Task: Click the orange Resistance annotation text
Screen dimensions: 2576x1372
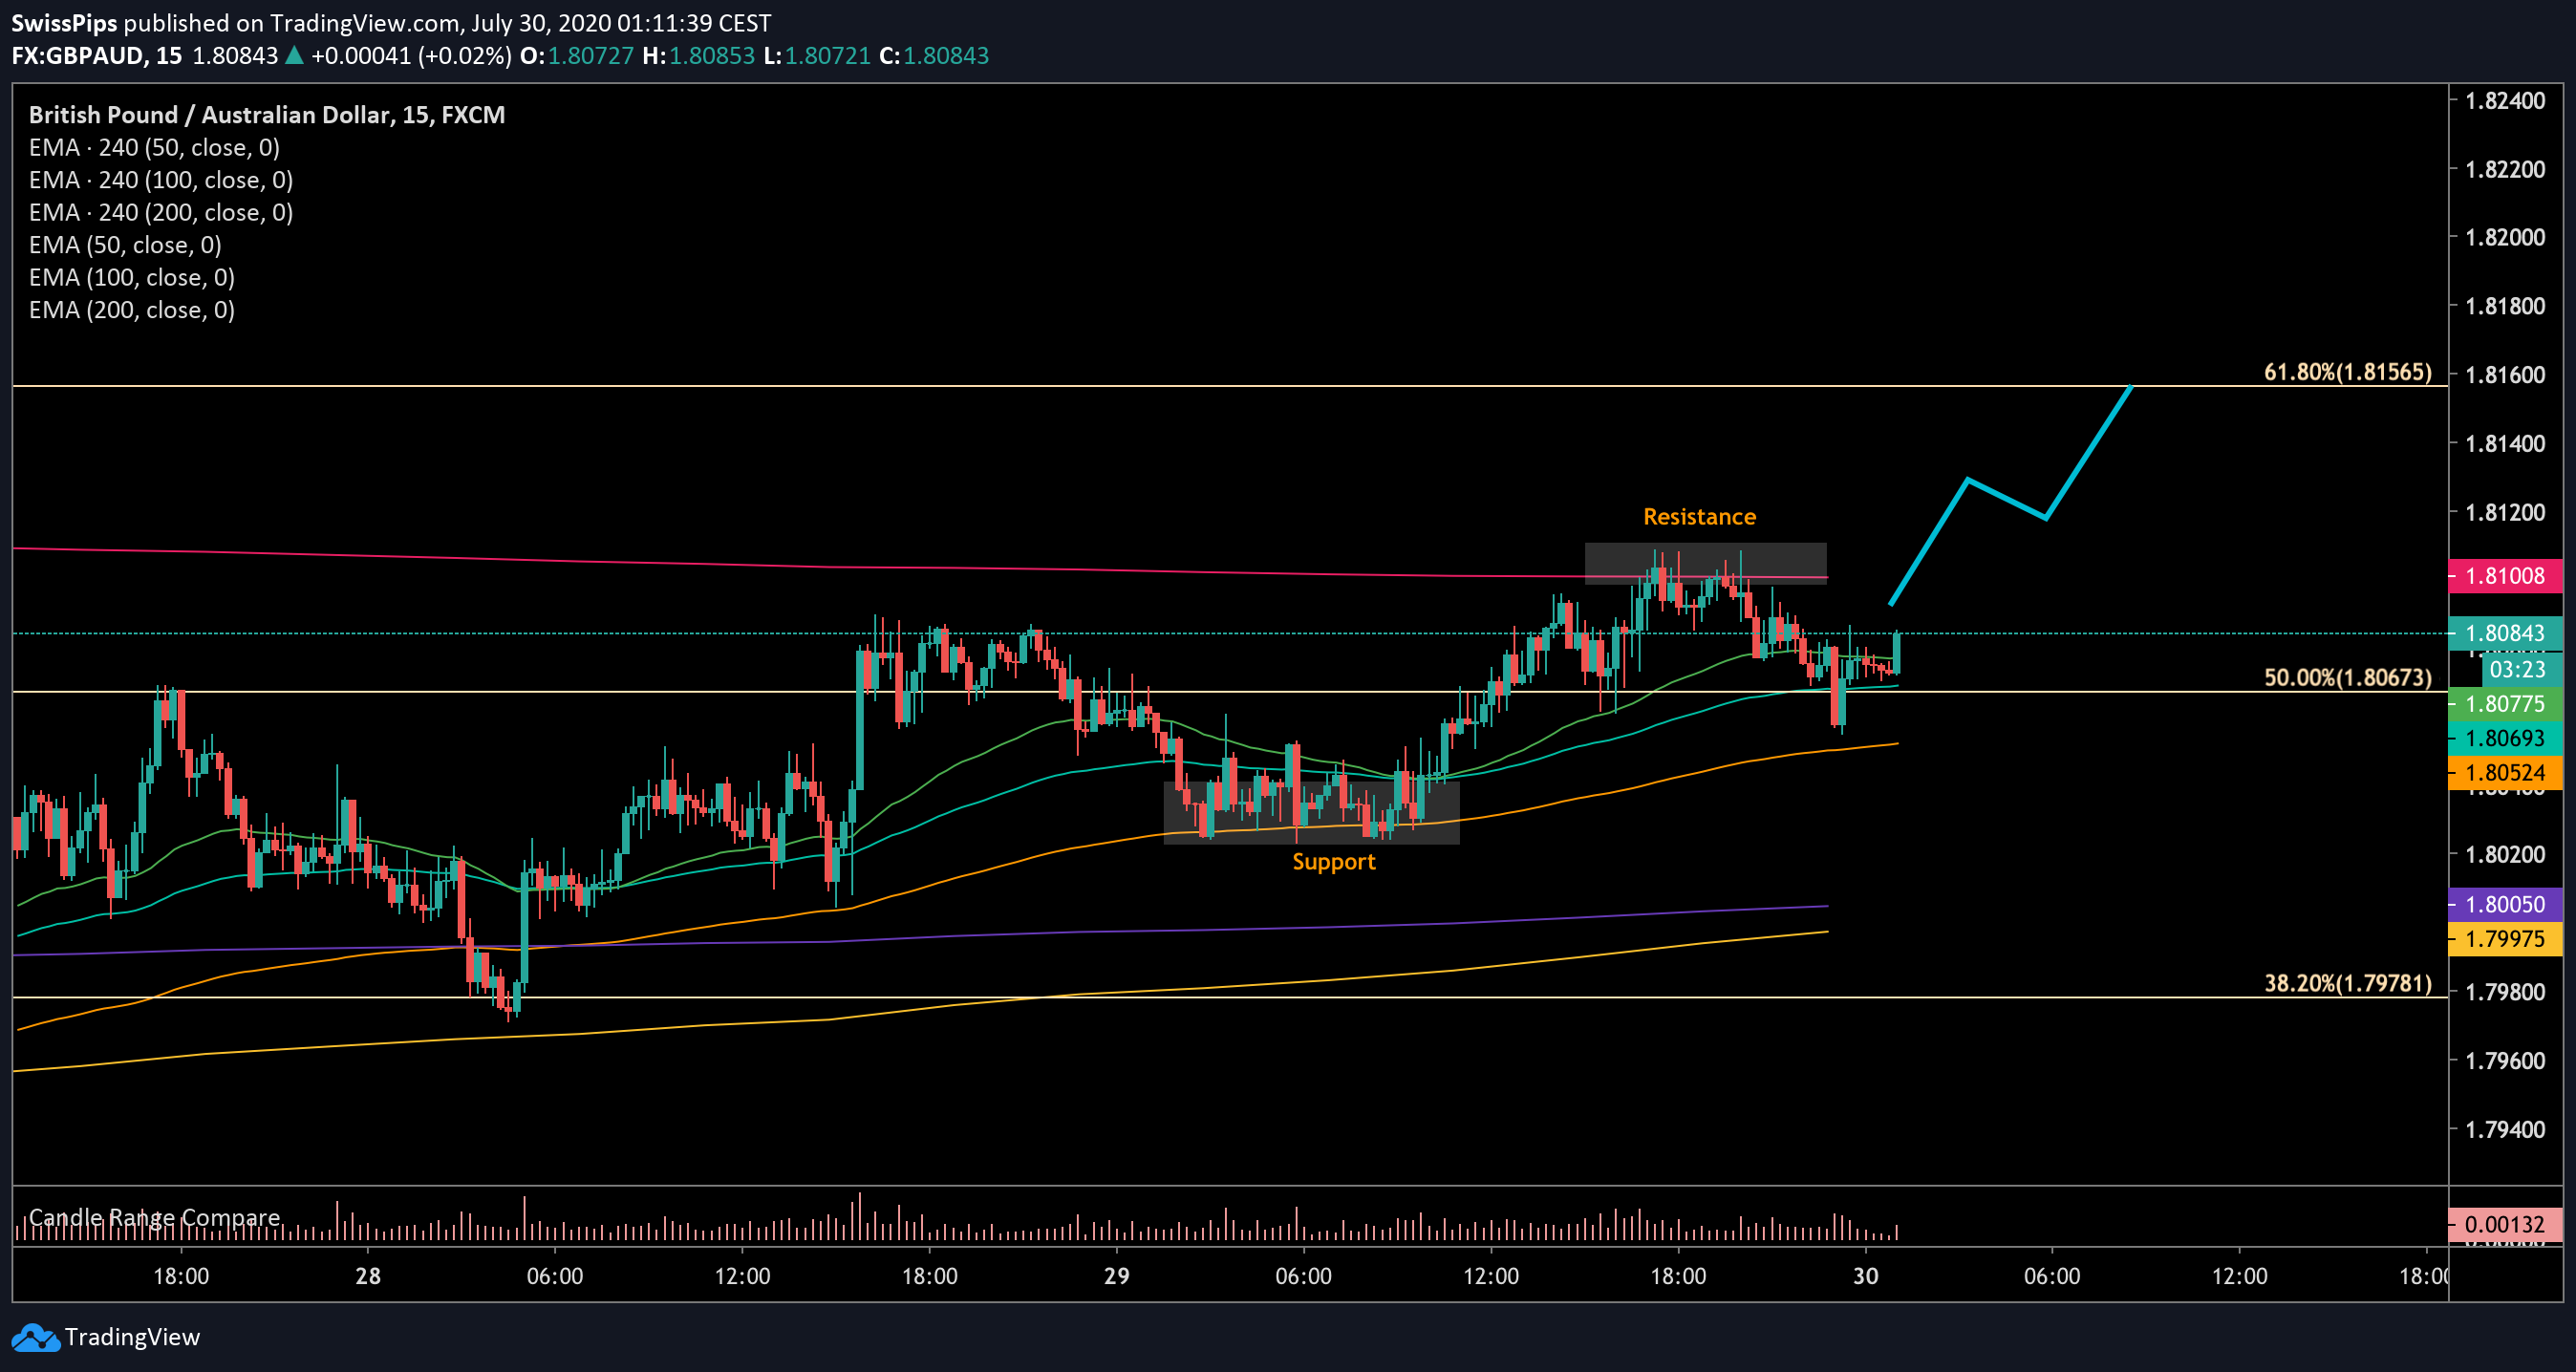Action: click(1699, 517)
